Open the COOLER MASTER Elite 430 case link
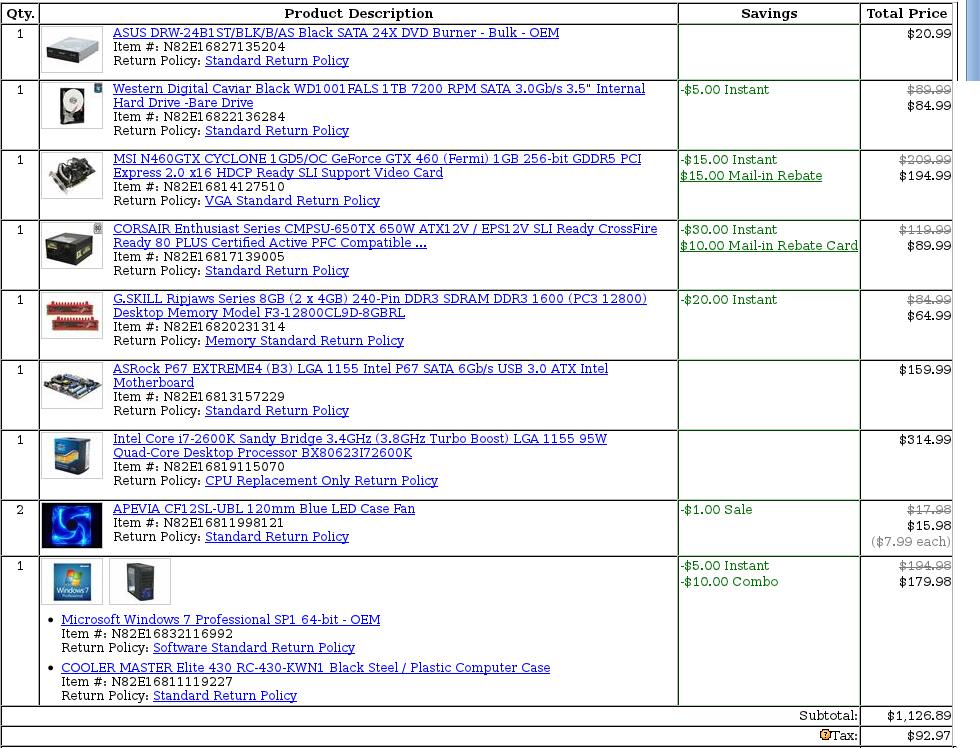Image resolution: width=980 pixels, height=748 pixels. point(306,667)
